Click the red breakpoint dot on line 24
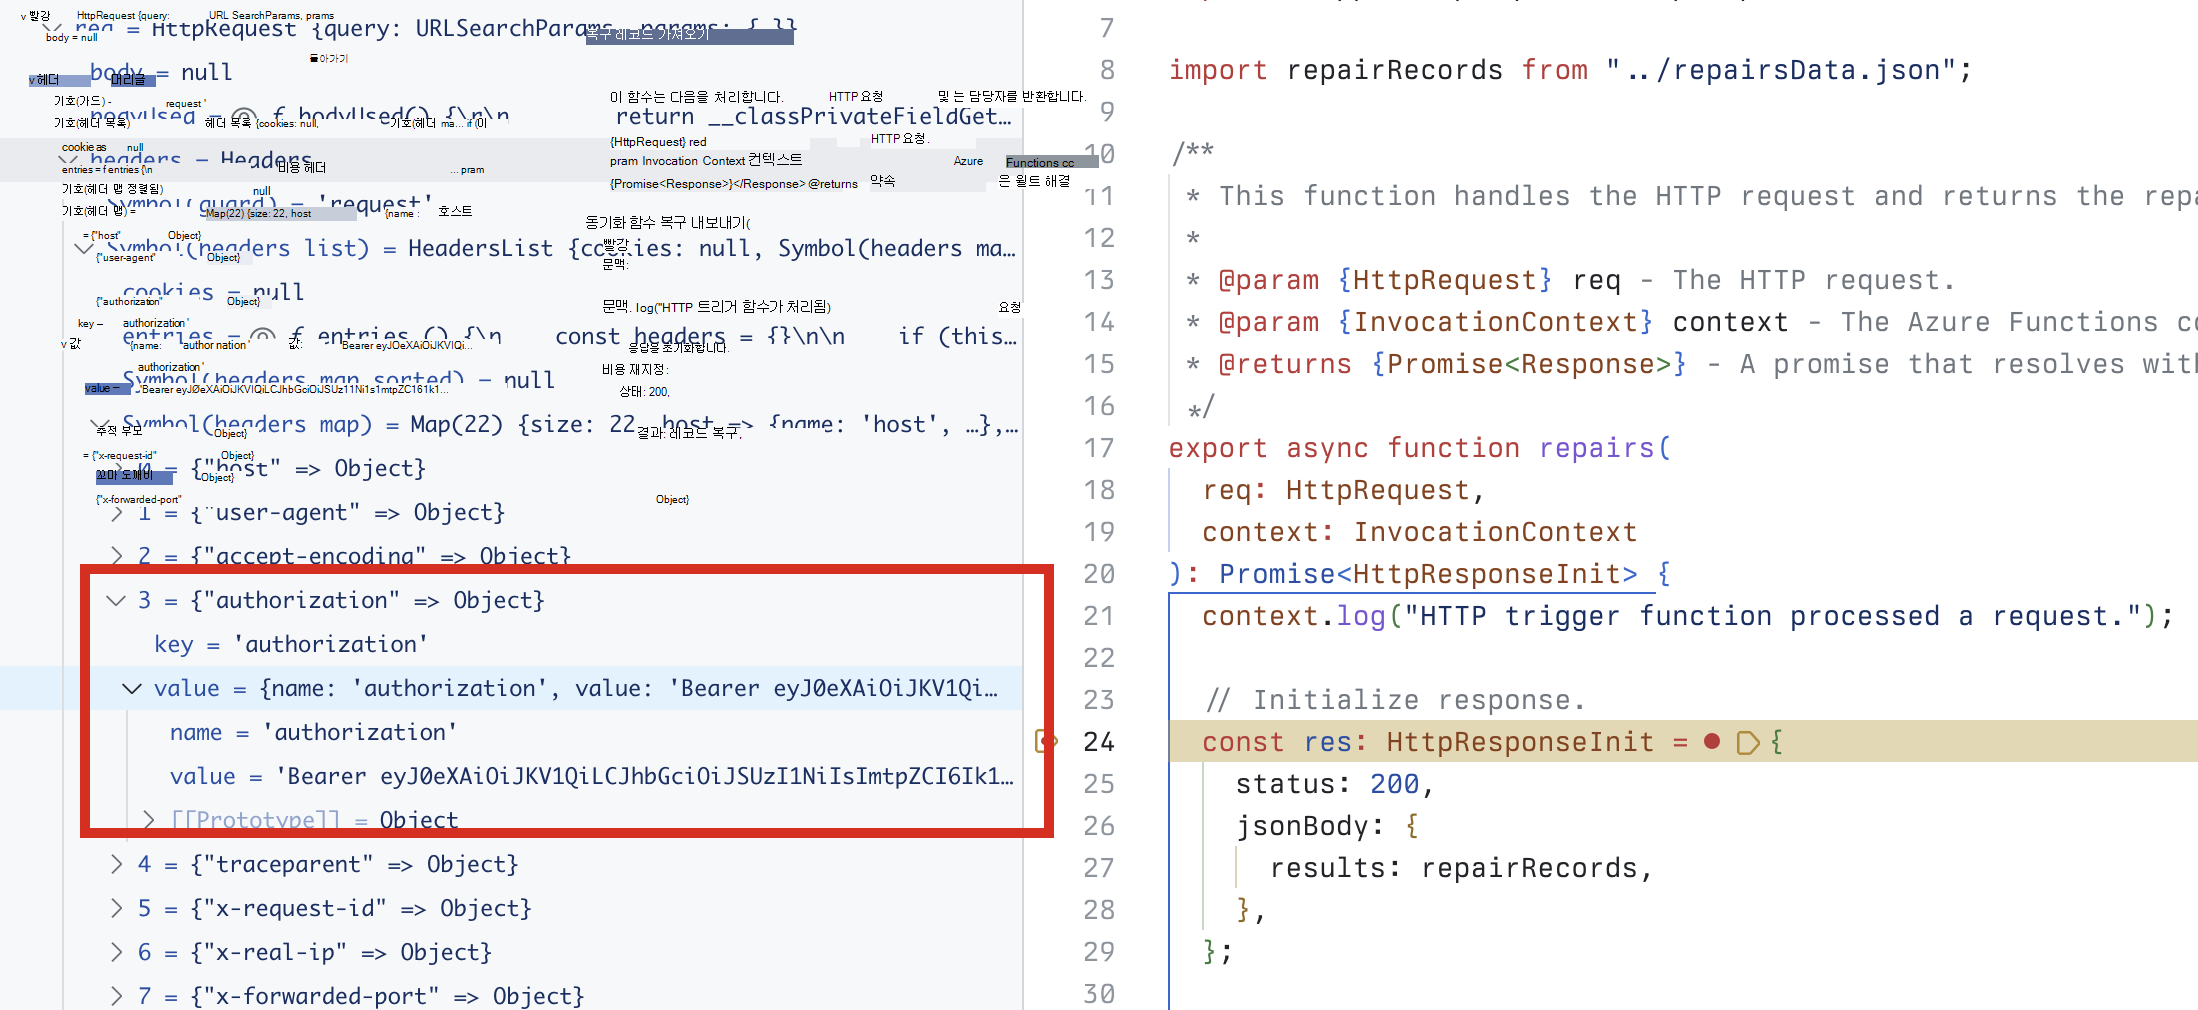This screenshot has width=2198, height=1010. pyautogui.click(x=1712, y=741)
